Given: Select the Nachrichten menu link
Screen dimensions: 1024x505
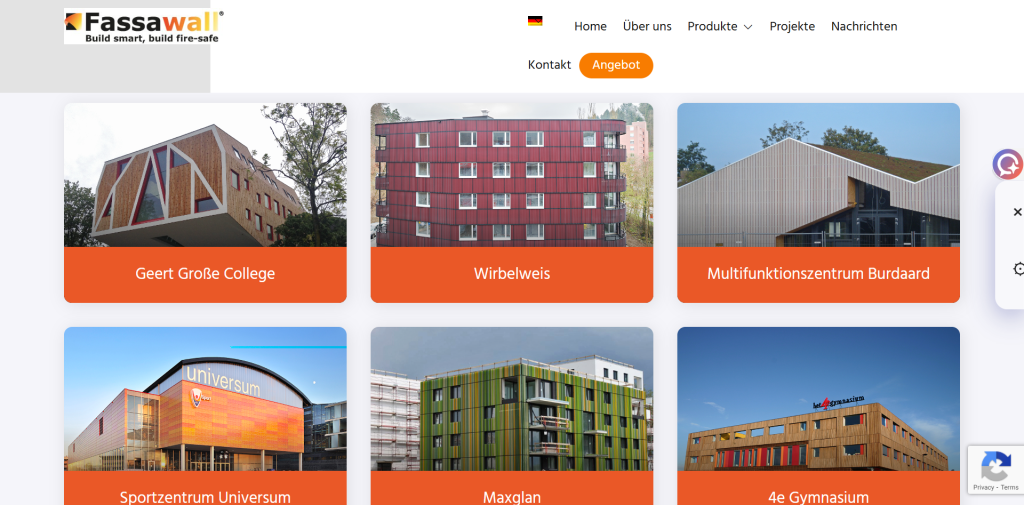Looking at the screenshot, I should point(864,26).
